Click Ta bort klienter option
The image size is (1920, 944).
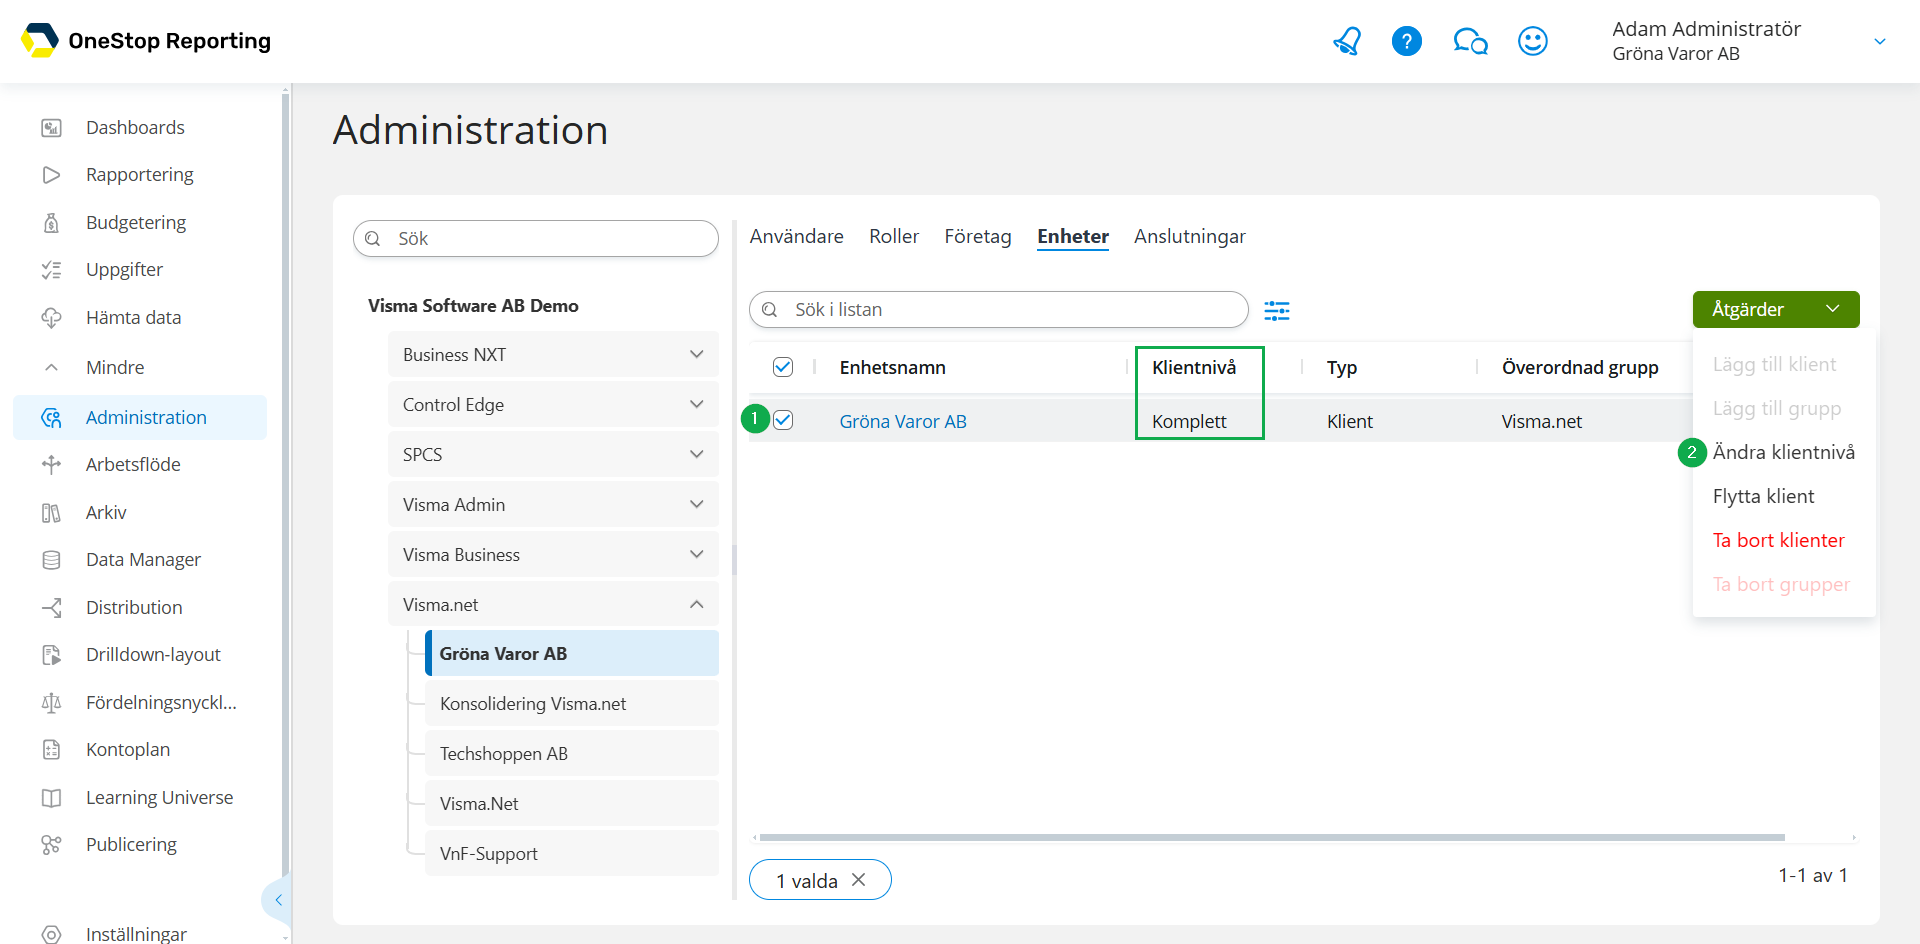coord(1778,541)
